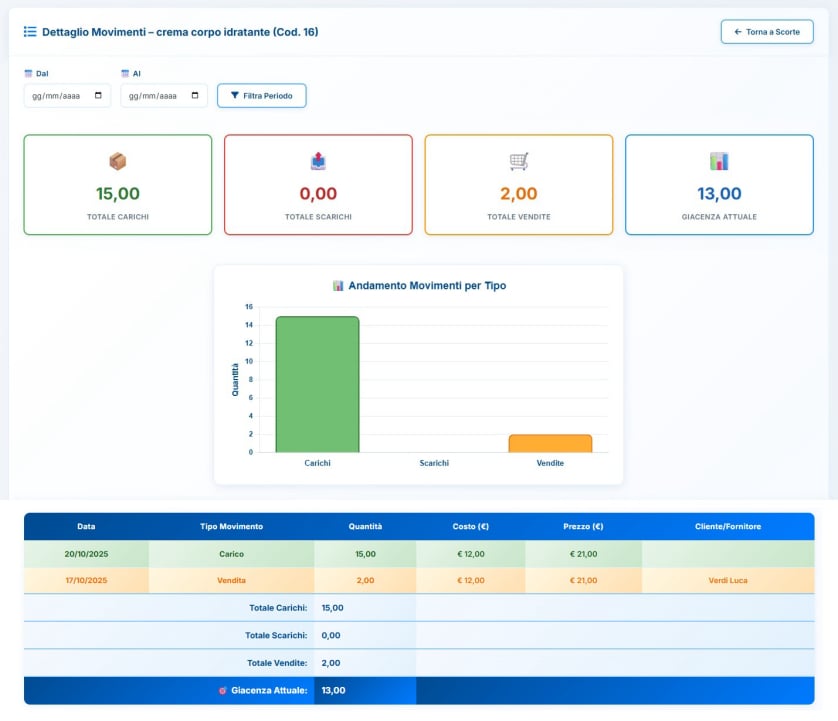This screenshot has width=838, height=721.
Task: Click the calendar icon next to Al label
Action: (125, 74)
